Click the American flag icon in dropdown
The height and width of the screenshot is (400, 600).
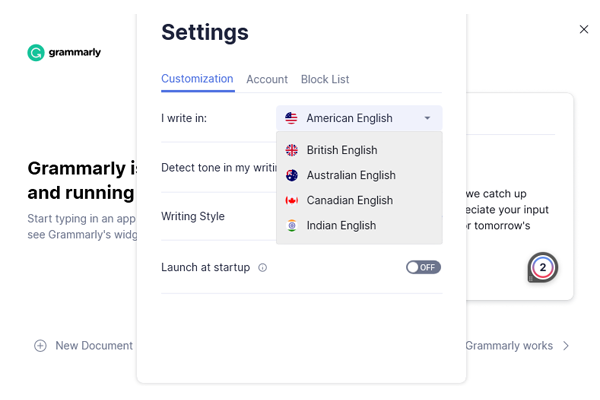[291, 118]
